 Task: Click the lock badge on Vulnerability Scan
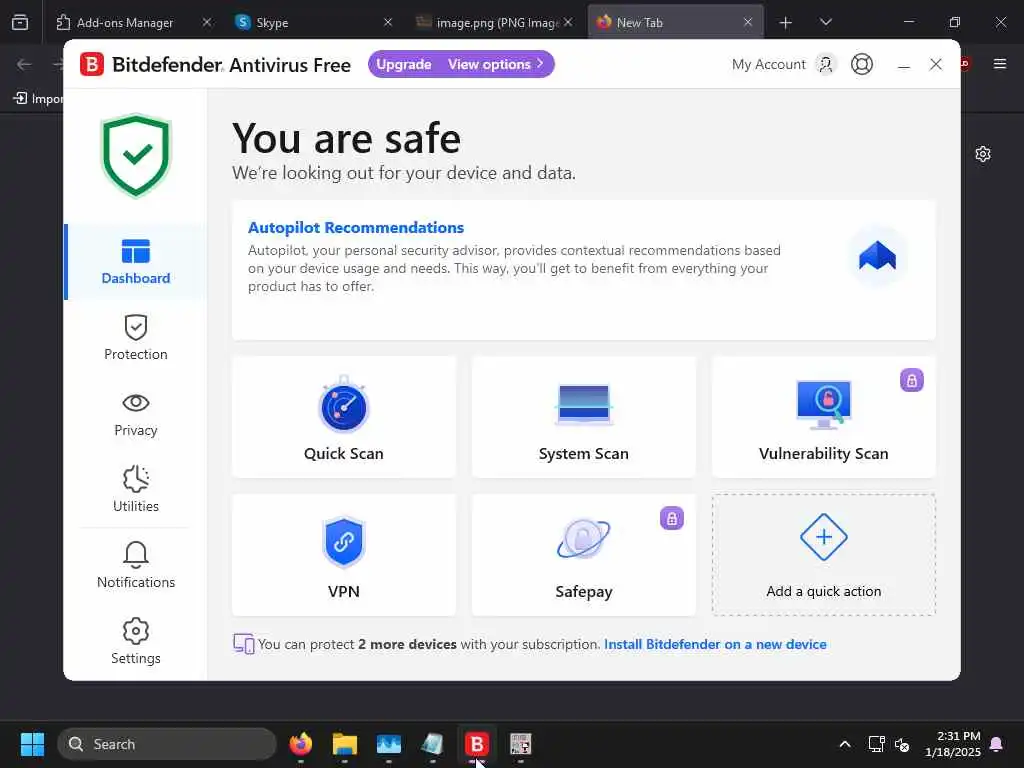tap(912, 380)
